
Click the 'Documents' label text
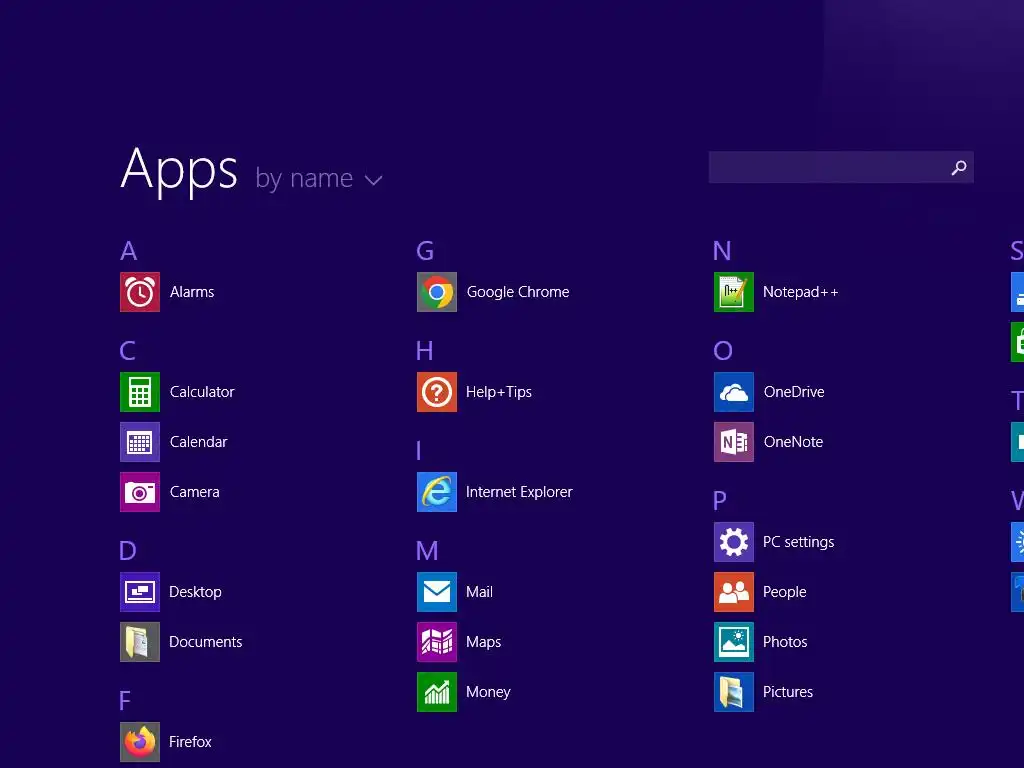click(x=206, y=642)
